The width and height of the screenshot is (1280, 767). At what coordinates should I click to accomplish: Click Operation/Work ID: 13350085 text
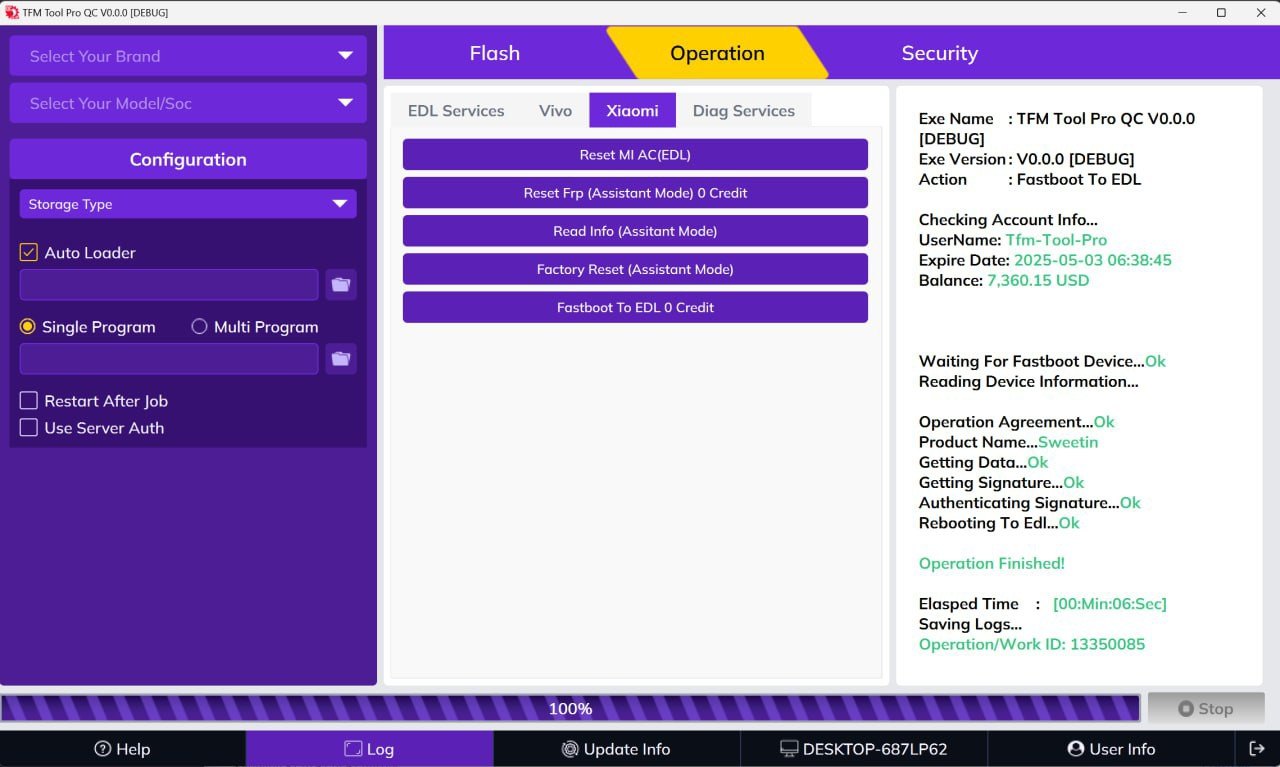pyautogui.click(x=1032, y=644)
